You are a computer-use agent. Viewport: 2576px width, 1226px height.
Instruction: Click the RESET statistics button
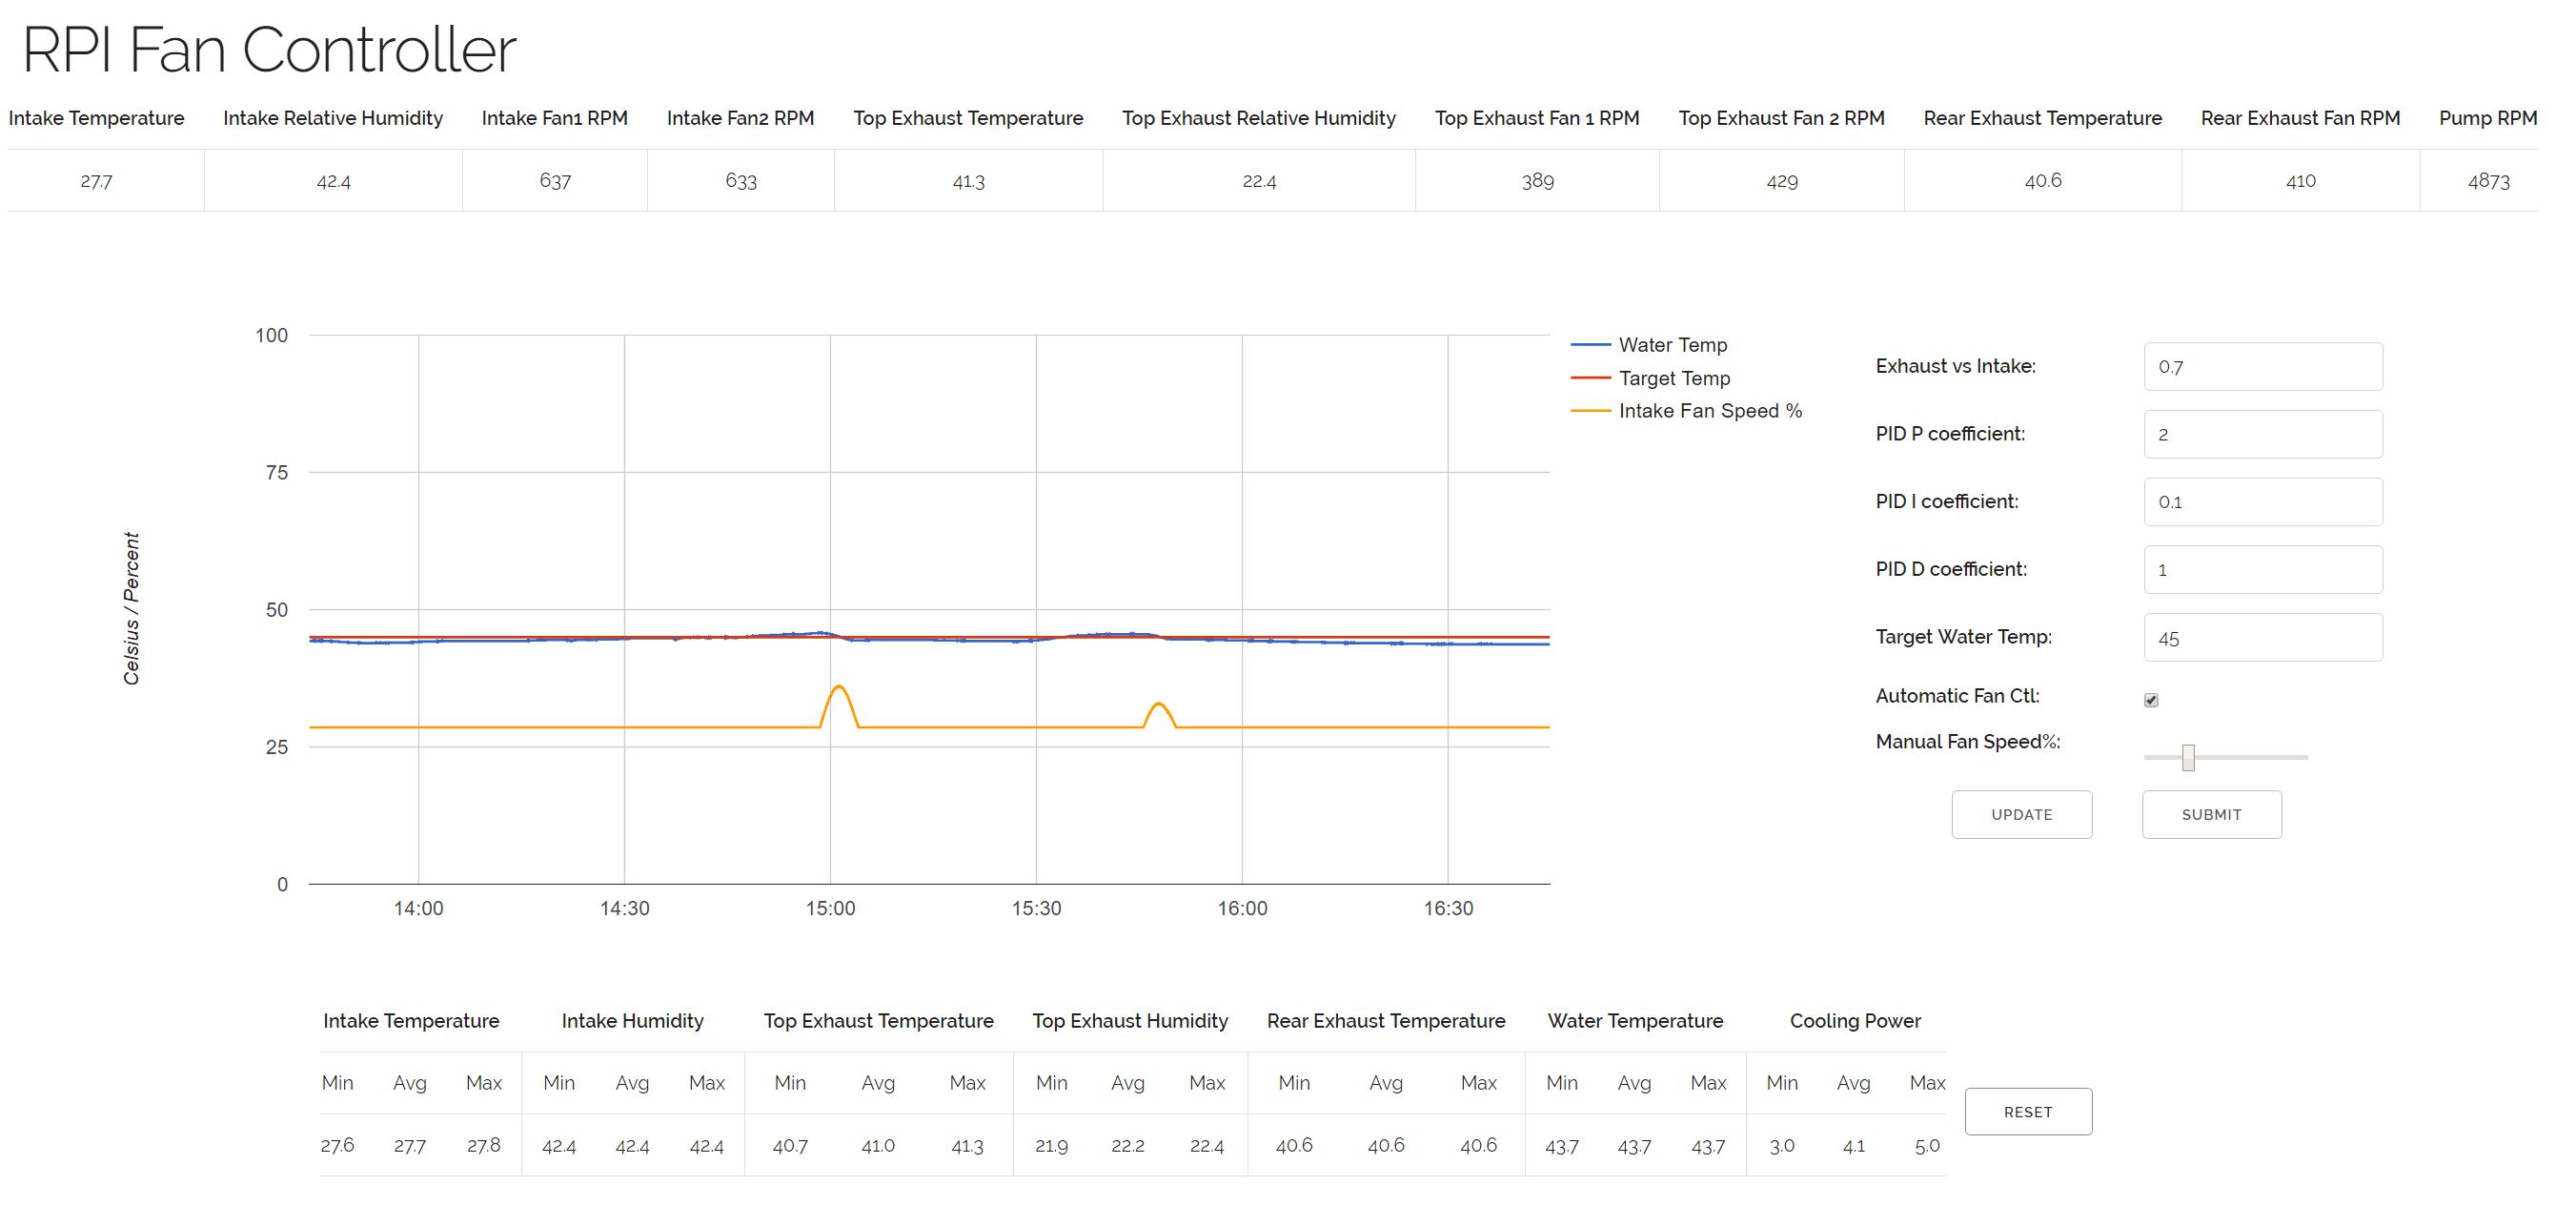click(2027, 1111)
